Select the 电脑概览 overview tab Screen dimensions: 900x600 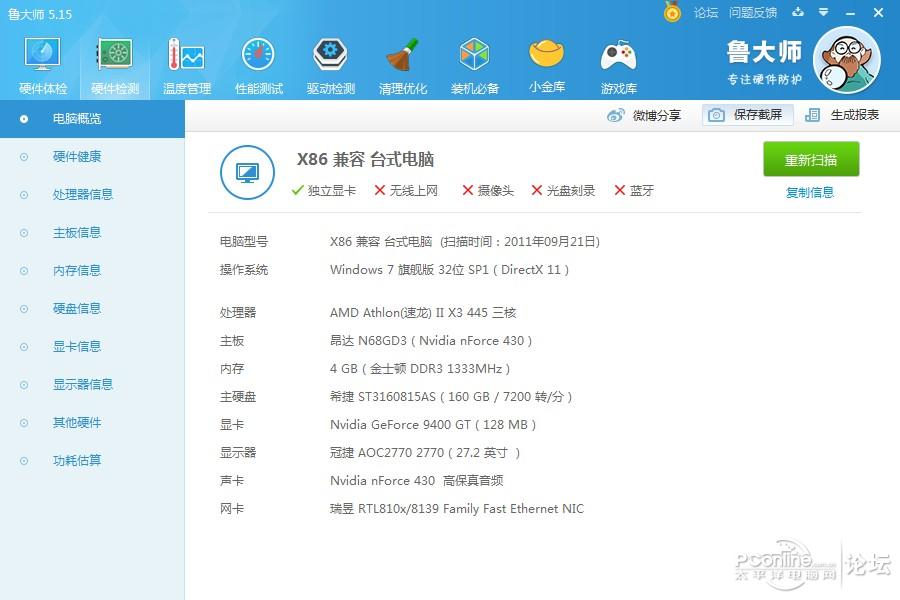click(92, 119)
